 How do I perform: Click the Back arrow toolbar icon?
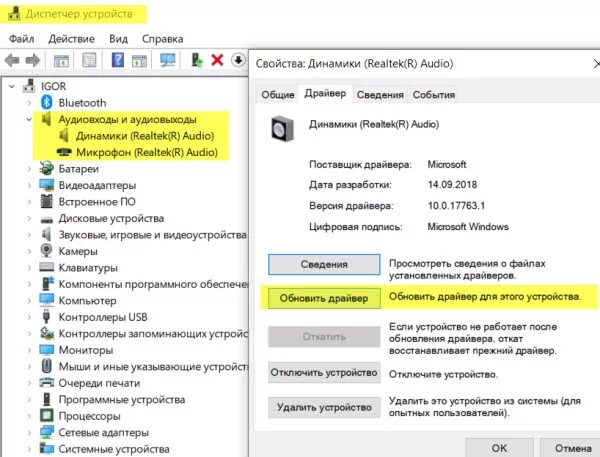[x=12, y=60]
